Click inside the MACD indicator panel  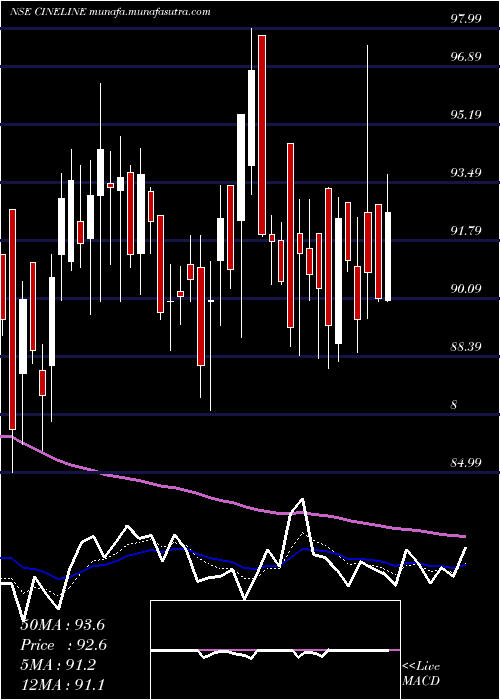tap(275, 650)
